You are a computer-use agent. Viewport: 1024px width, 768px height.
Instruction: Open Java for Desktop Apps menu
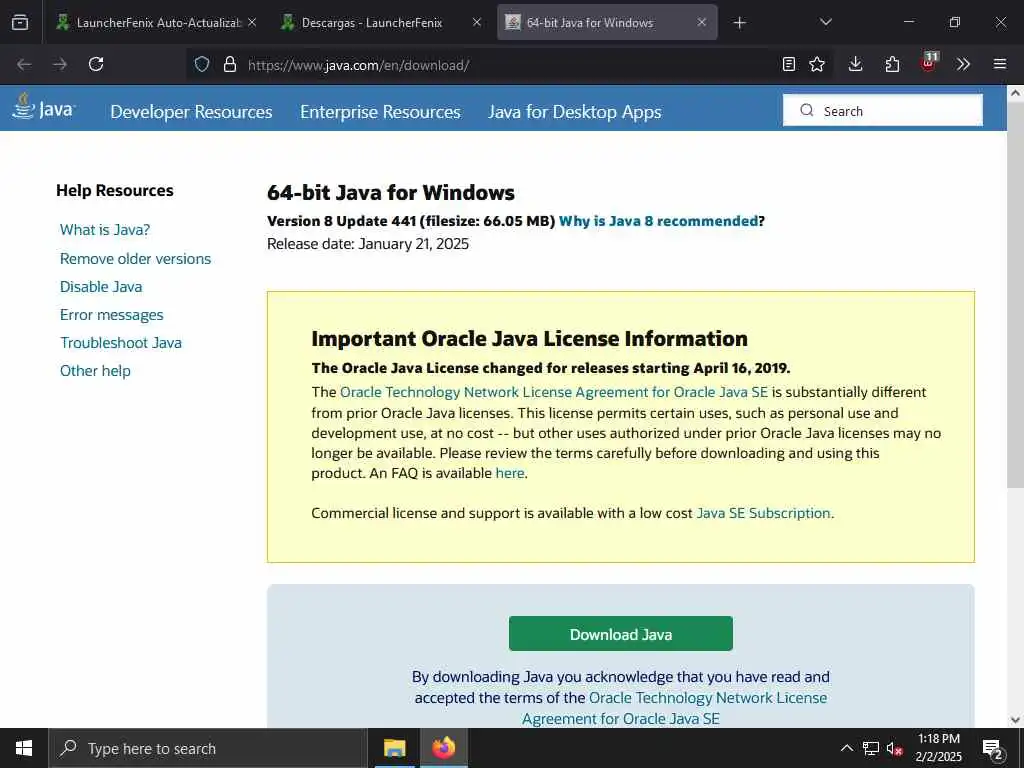575,112
